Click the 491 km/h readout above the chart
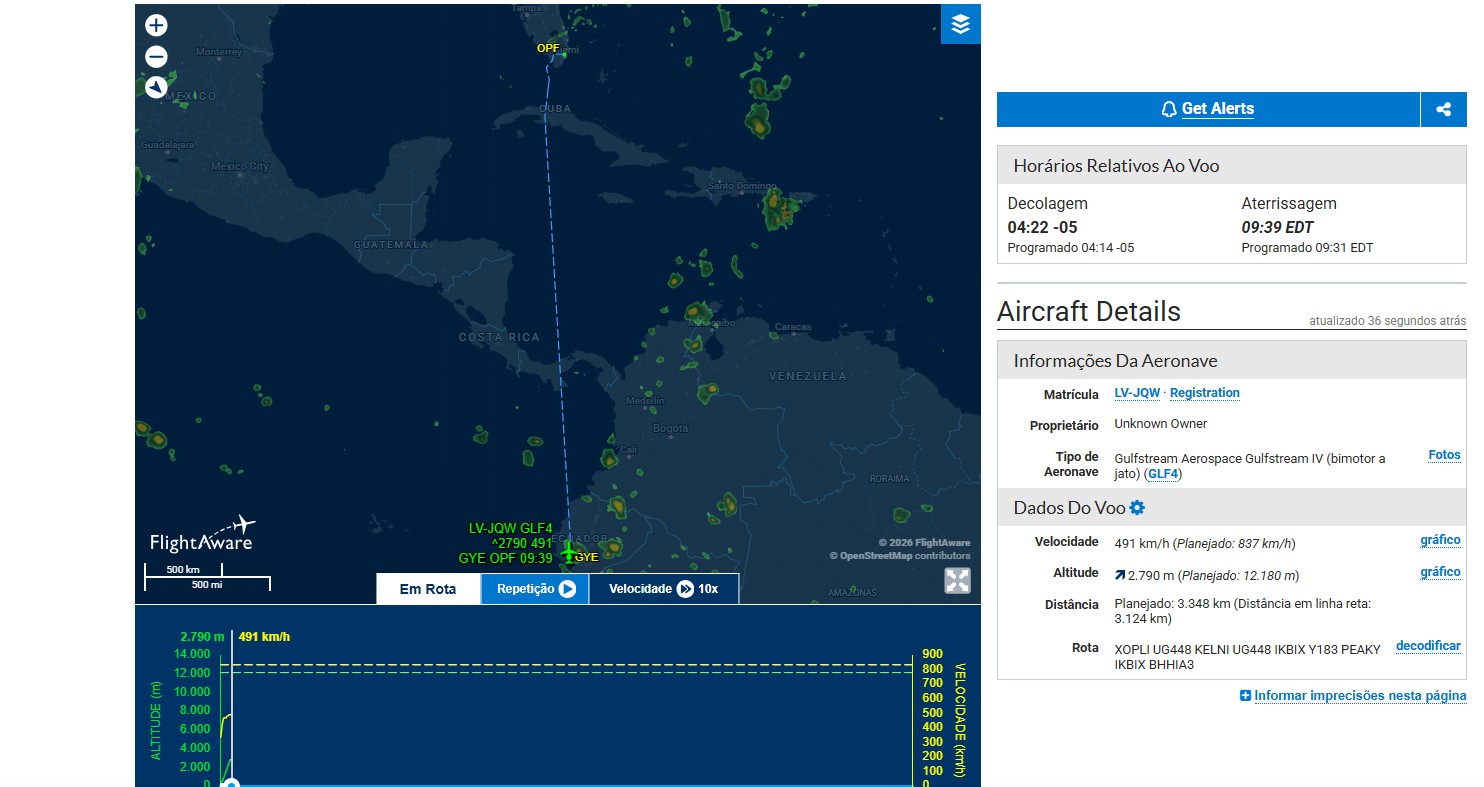The image size is (1484, 787). (264, 637)
